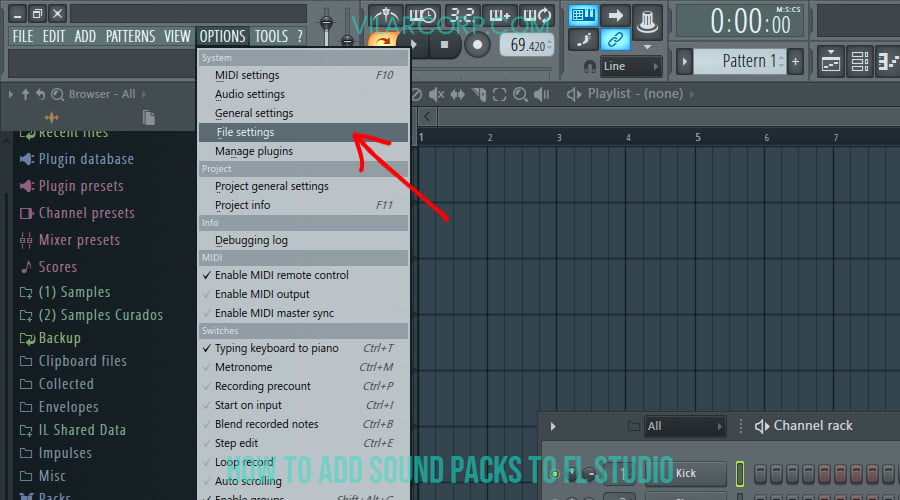The image size is (900, 500).
Task: Click the audio waveform icon in browser
Action: pos(49,118)
